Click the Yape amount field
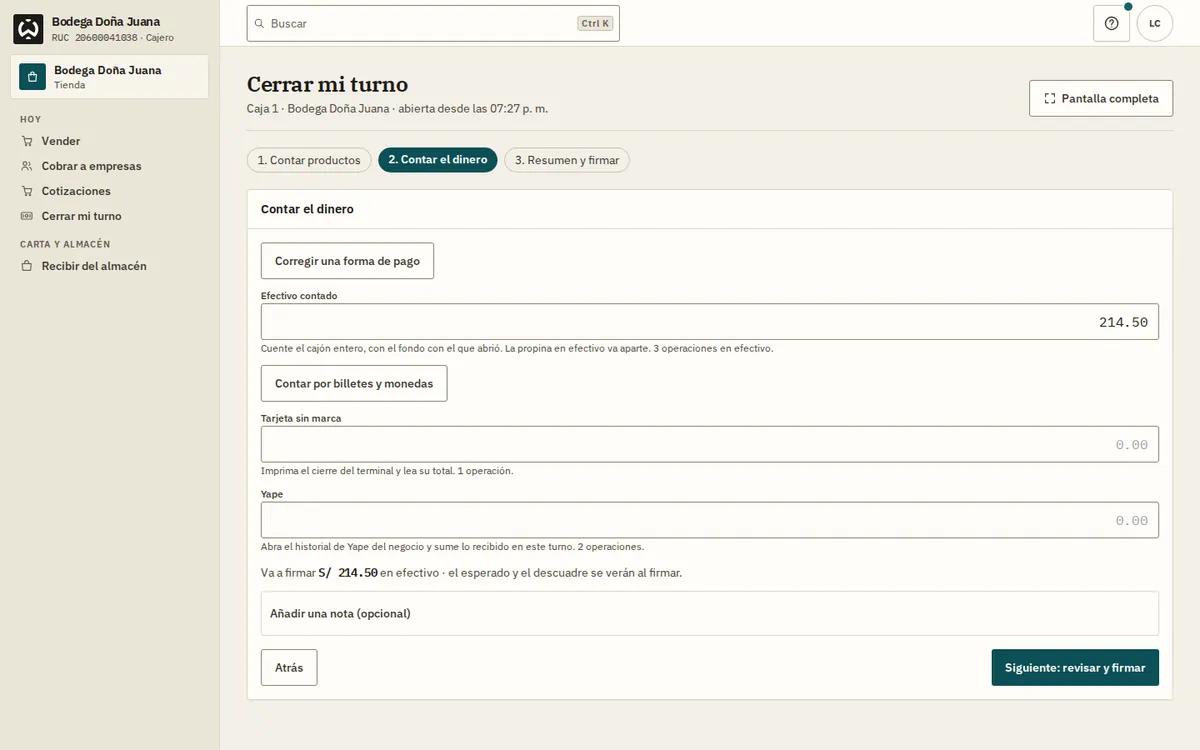Screen dimensions: 1200x750 tap(710, 520)
